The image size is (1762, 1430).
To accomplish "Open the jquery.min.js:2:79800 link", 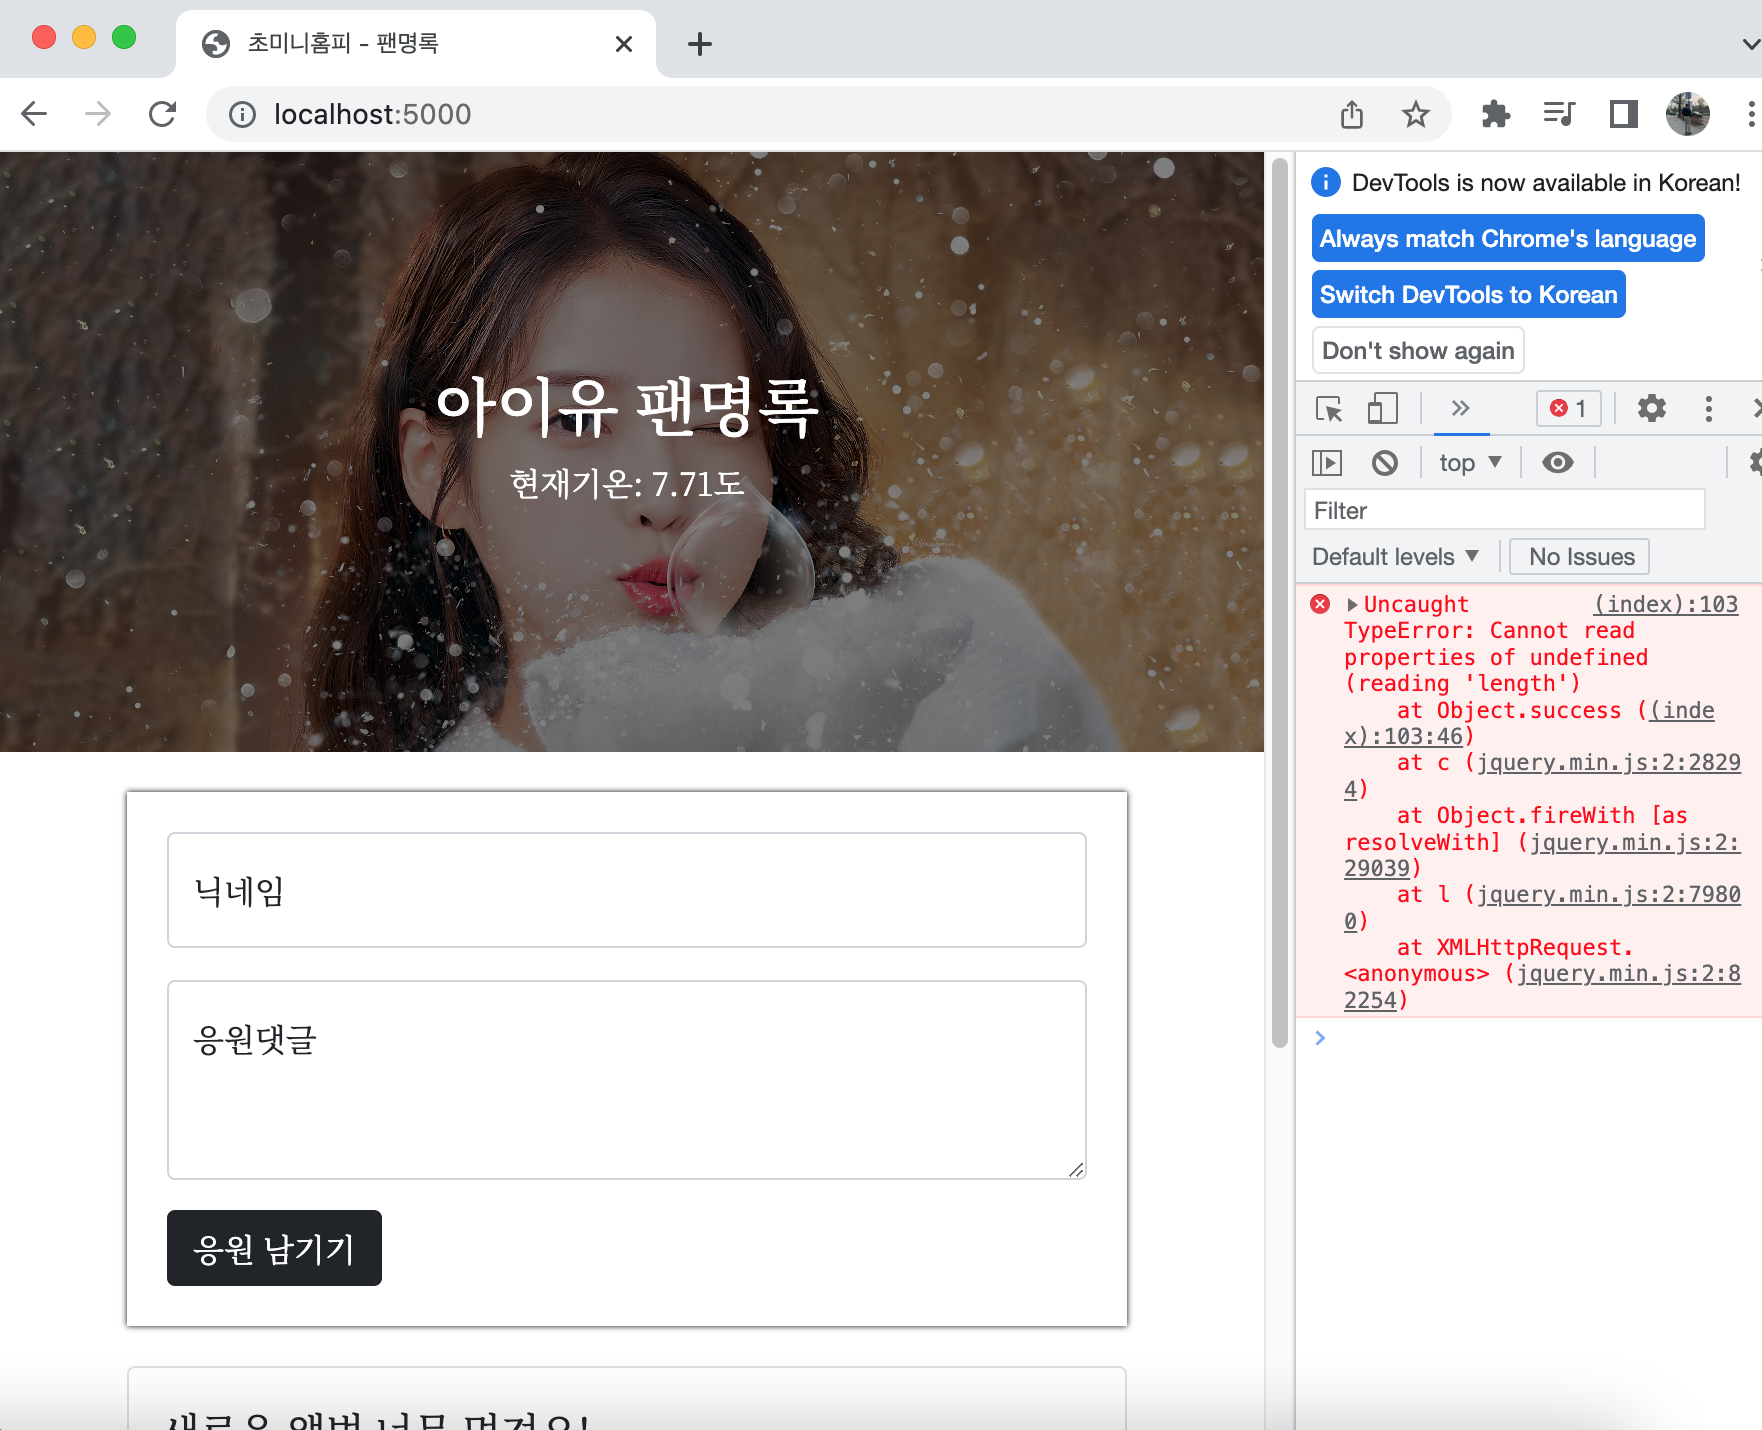I will tap(1608, 895).
